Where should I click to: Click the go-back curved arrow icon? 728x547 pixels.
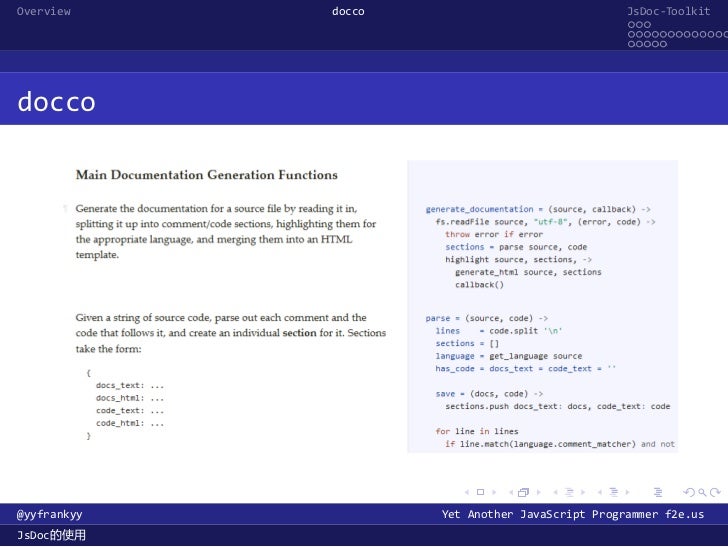click(689, 492)
